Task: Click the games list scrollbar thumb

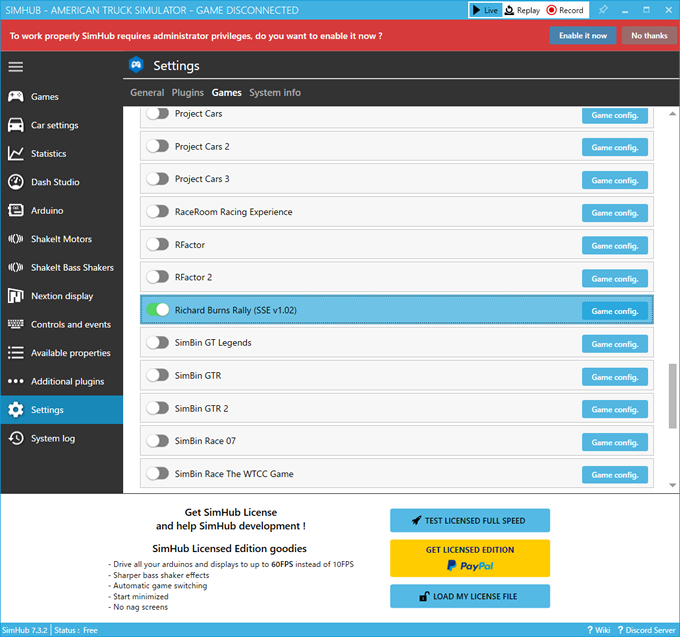Action: coord(673,396)
